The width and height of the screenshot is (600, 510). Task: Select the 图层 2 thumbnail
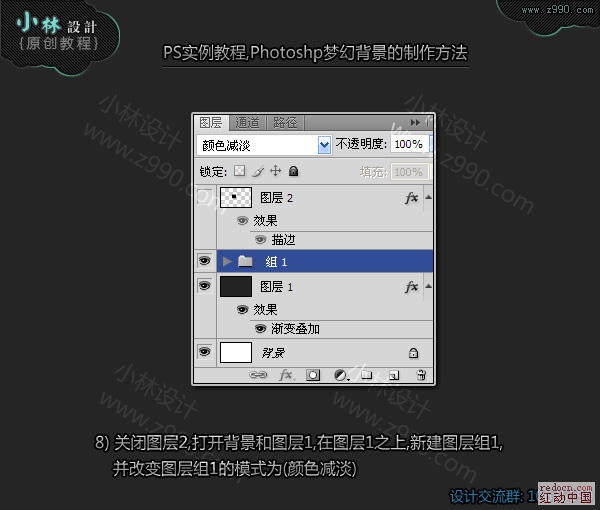click(236, 197)
